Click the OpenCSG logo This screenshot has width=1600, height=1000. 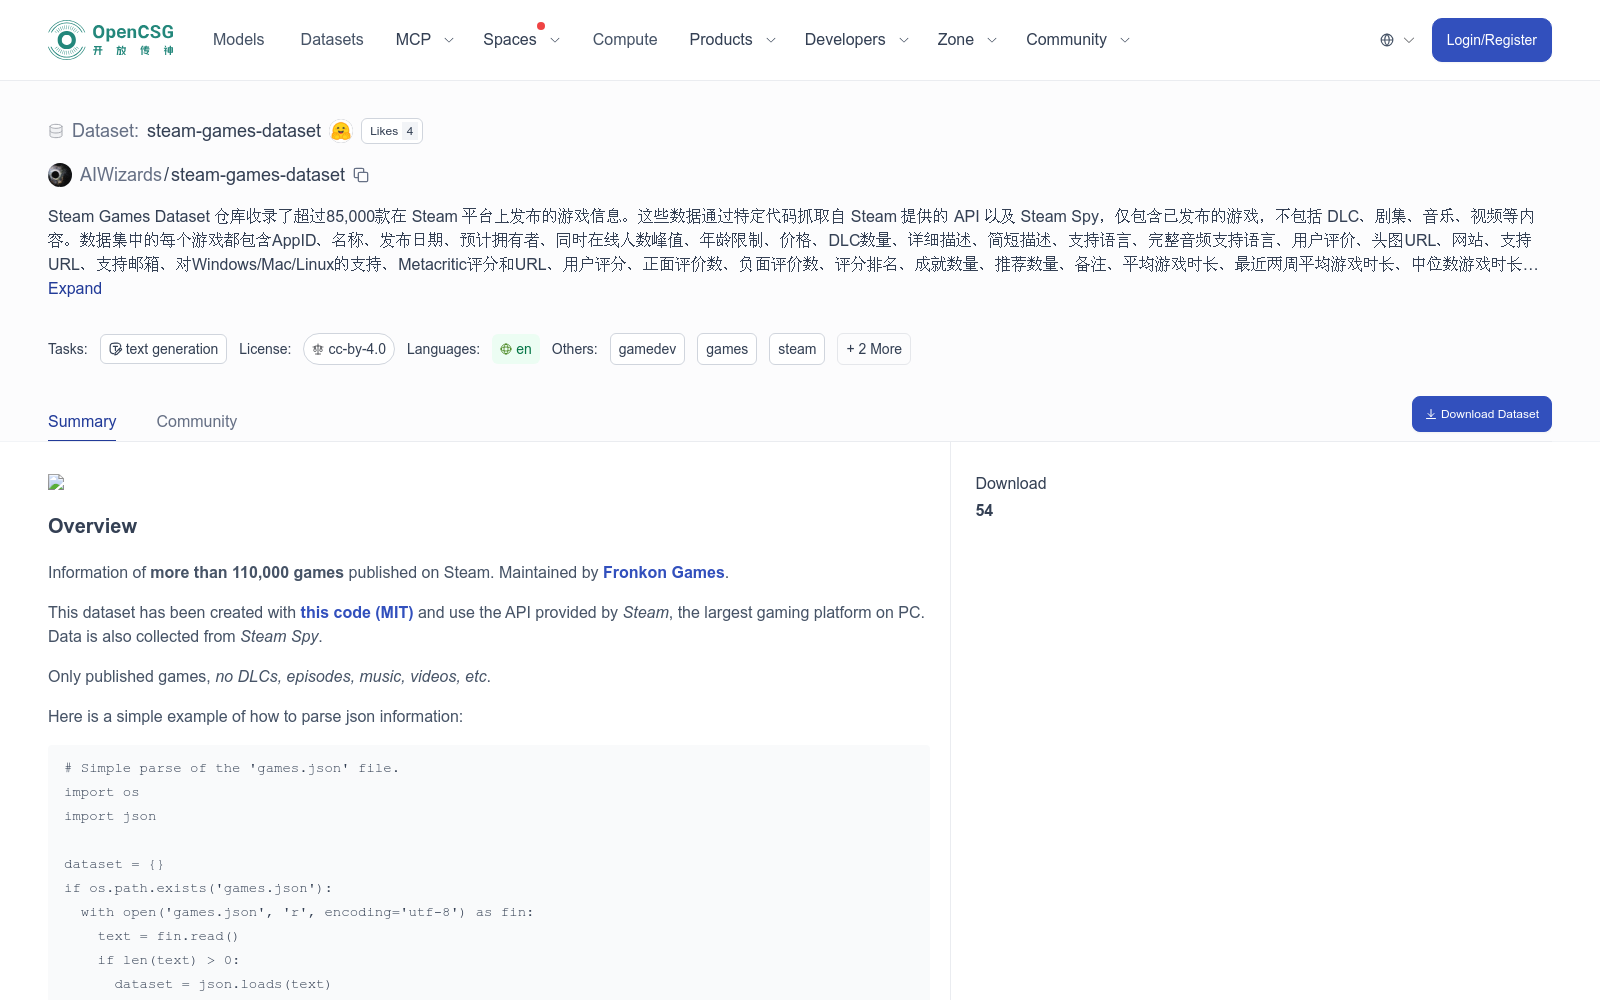[x=110, y=40]
